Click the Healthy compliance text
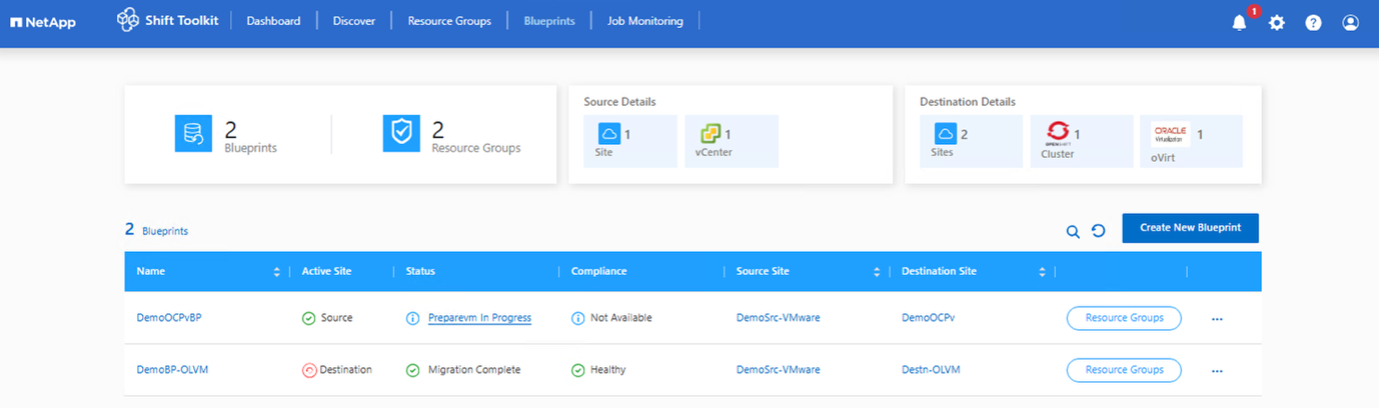The height and width of the screenshot is (412, 1384). click(x=610, y=371)
